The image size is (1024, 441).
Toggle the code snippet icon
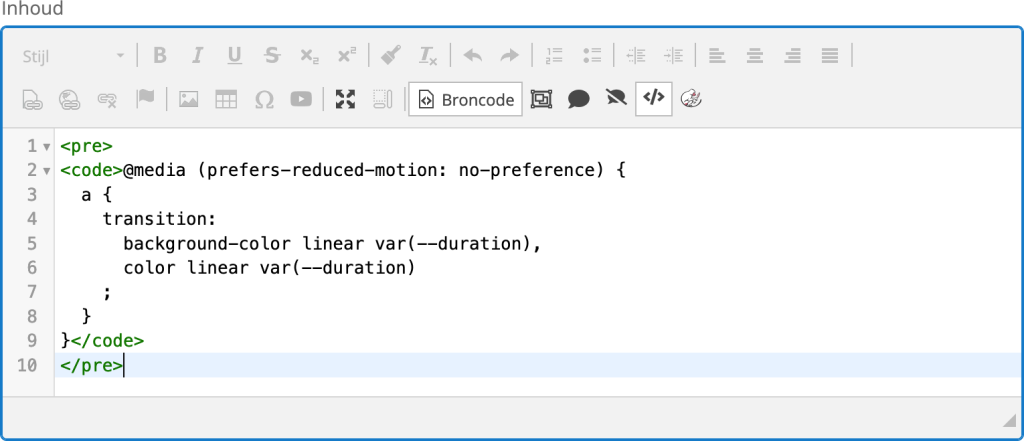coord(654,99)
